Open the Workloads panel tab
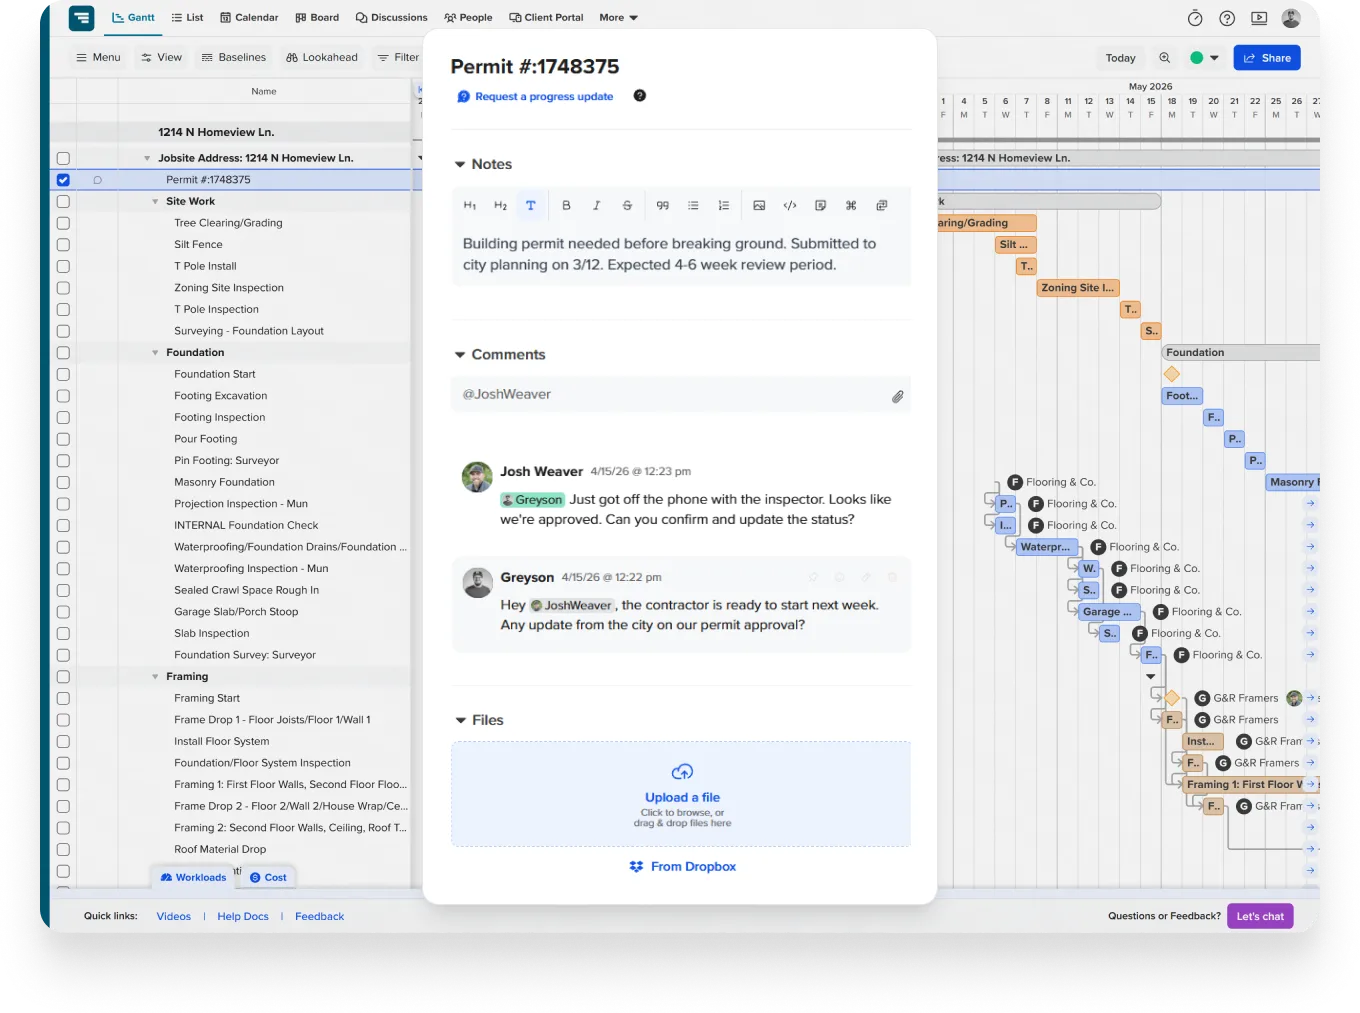 (x=194, y=878)
